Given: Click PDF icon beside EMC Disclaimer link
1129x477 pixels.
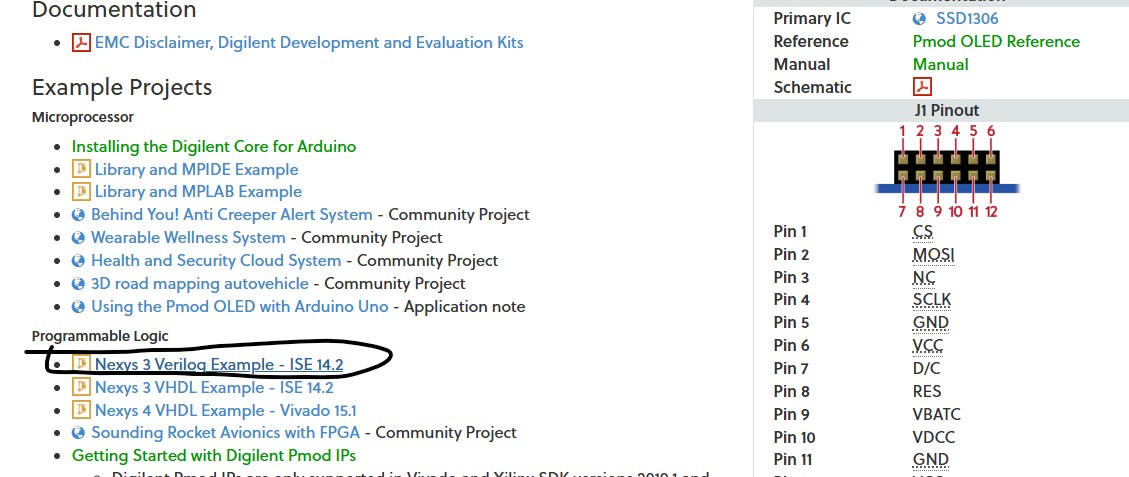Looking at the screenshot, I should [81, 43].
